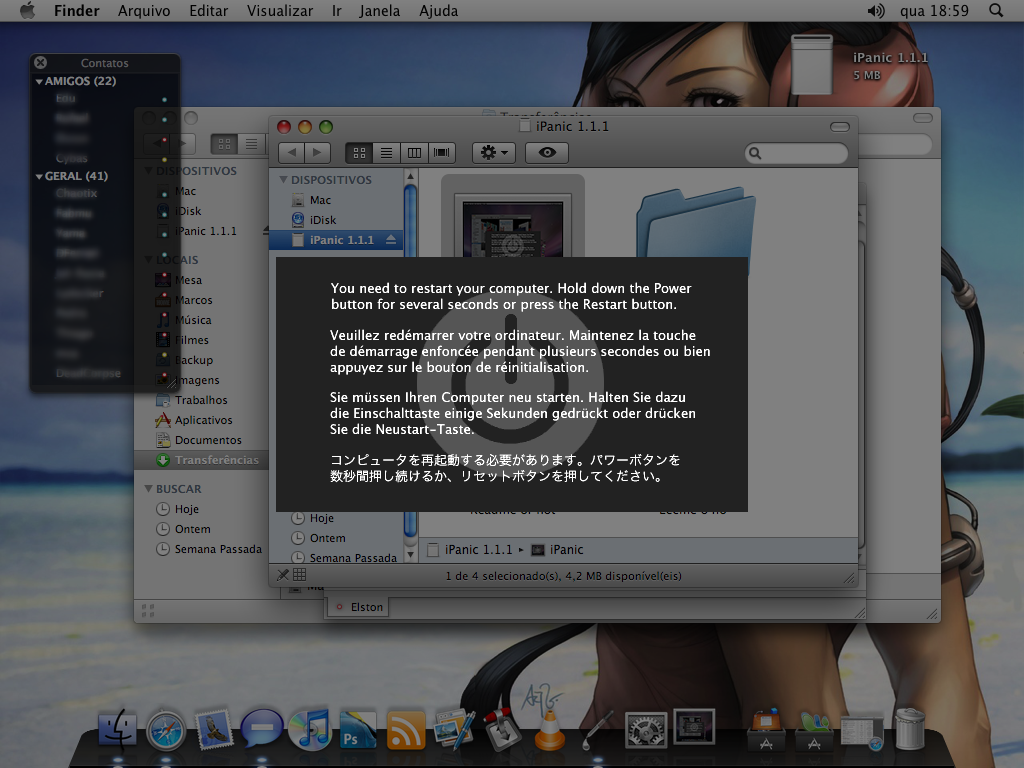Switch iPanic window to list view
This screenshot has width=1024, height=768.
tap(387, 153)
